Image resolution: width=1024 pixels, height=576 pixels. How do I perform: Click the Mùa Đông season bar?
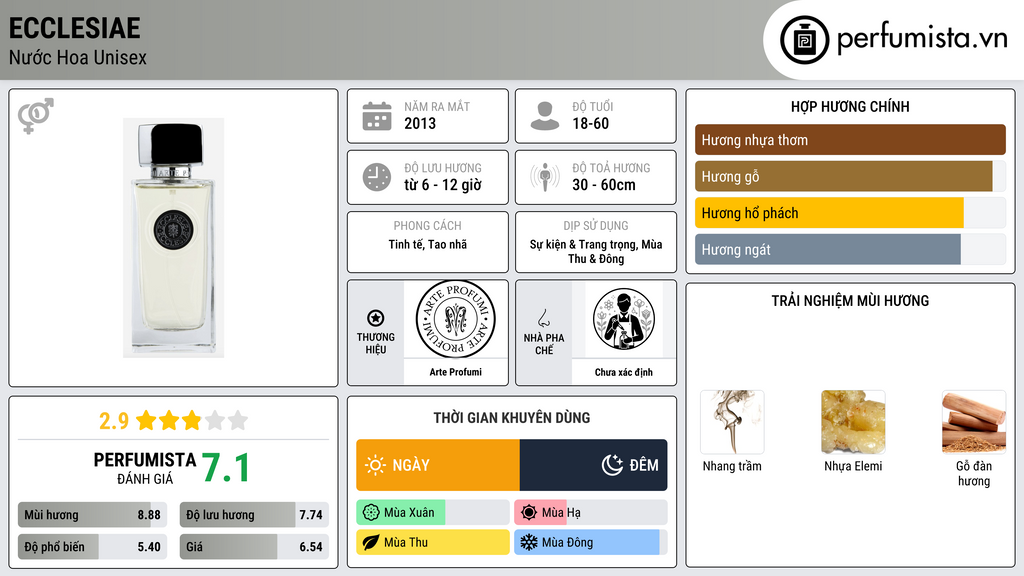(591, 542)
